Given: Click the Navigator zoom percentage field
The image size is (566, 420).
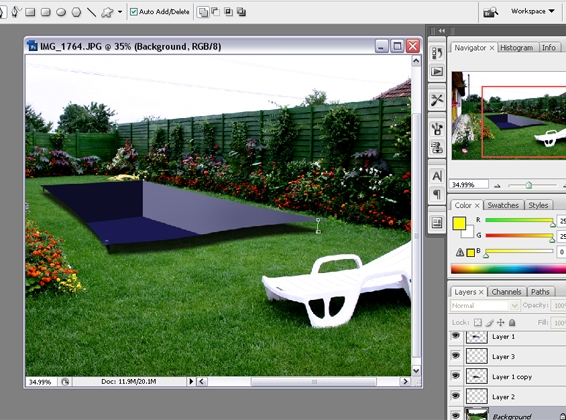Looking at the screenshot, I should 469,185.
